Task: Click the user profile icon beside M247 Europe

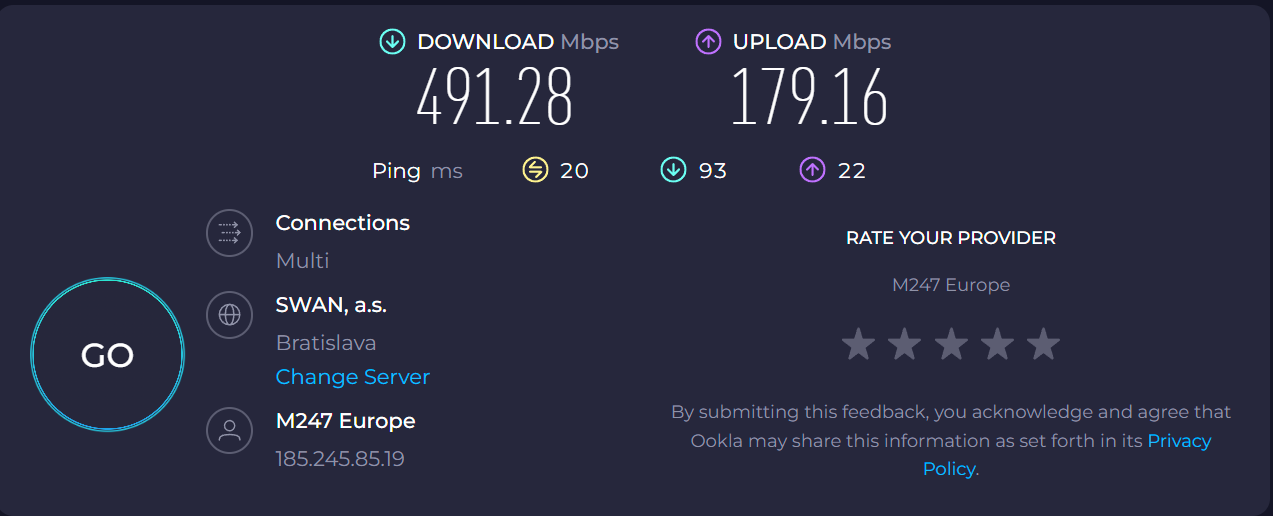Action: [229, 431]
